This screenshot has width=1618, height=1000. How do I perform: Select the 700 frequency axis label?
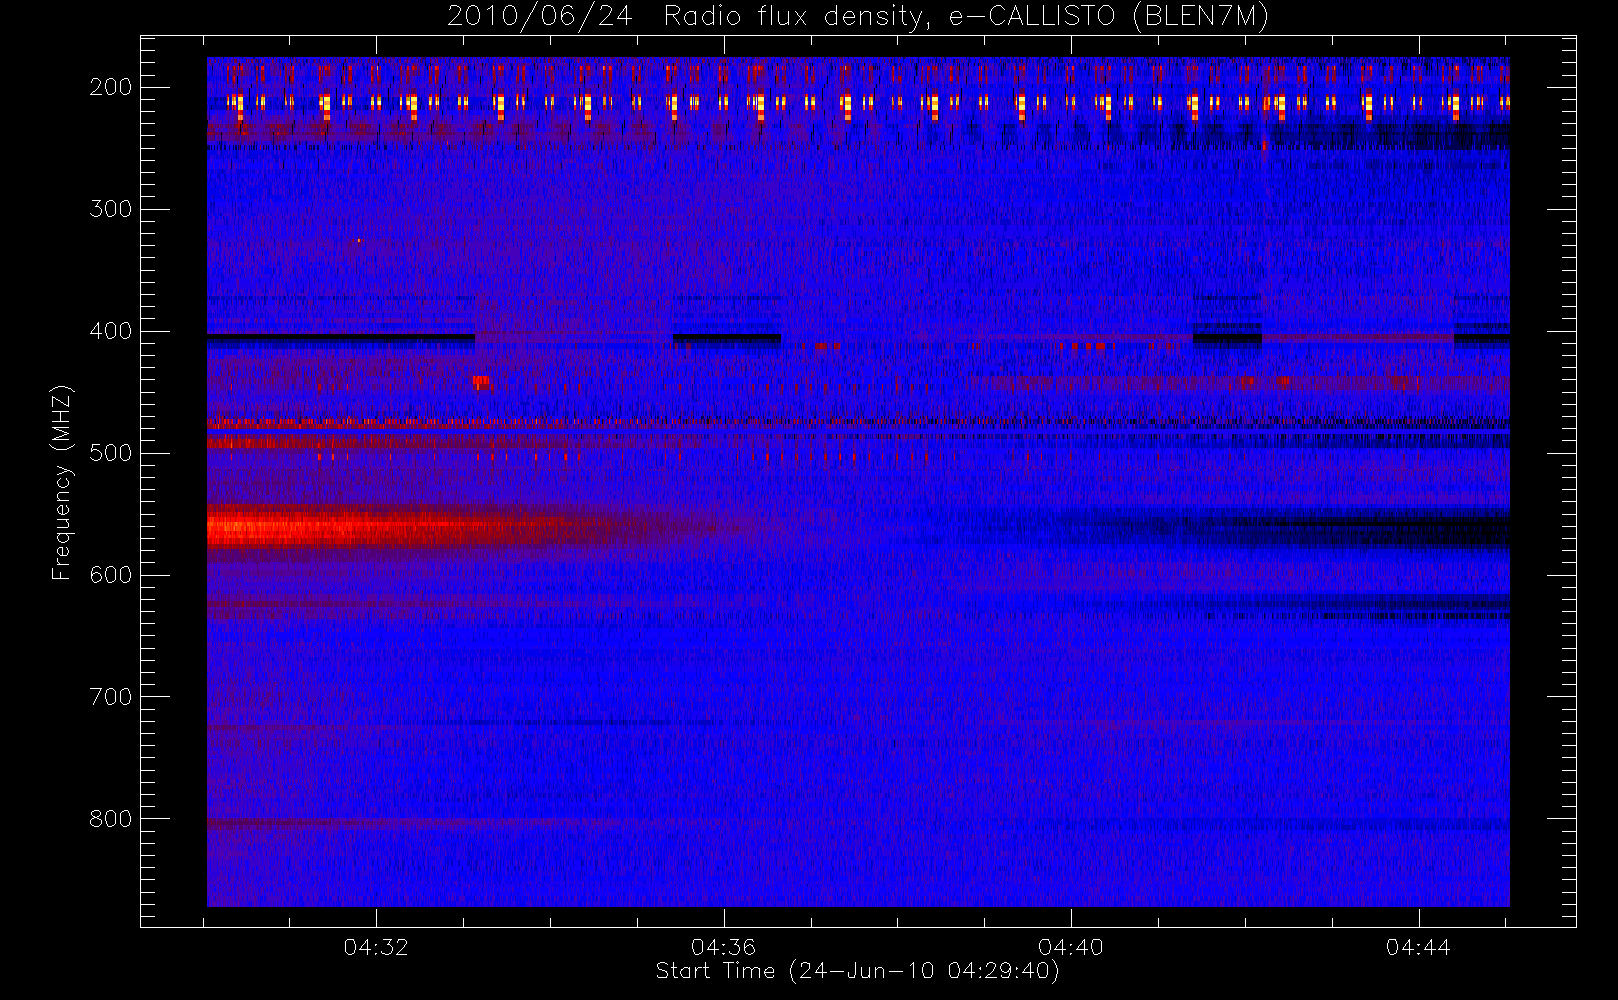click(111, 697)
